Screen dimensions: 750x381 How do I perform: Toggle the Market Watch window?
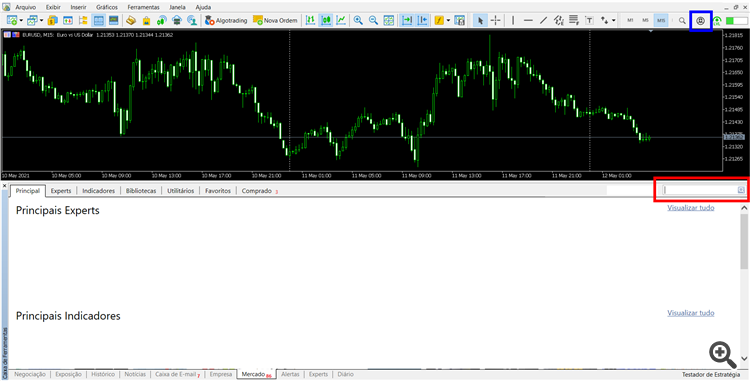[68, 21]
